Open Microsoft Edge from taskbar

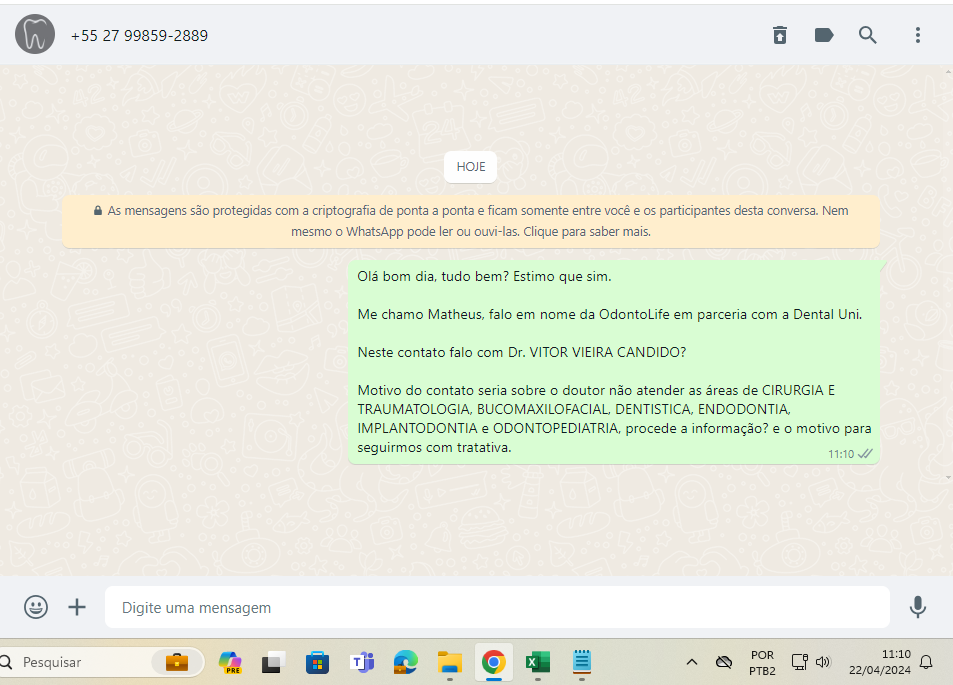coord(405,662)
